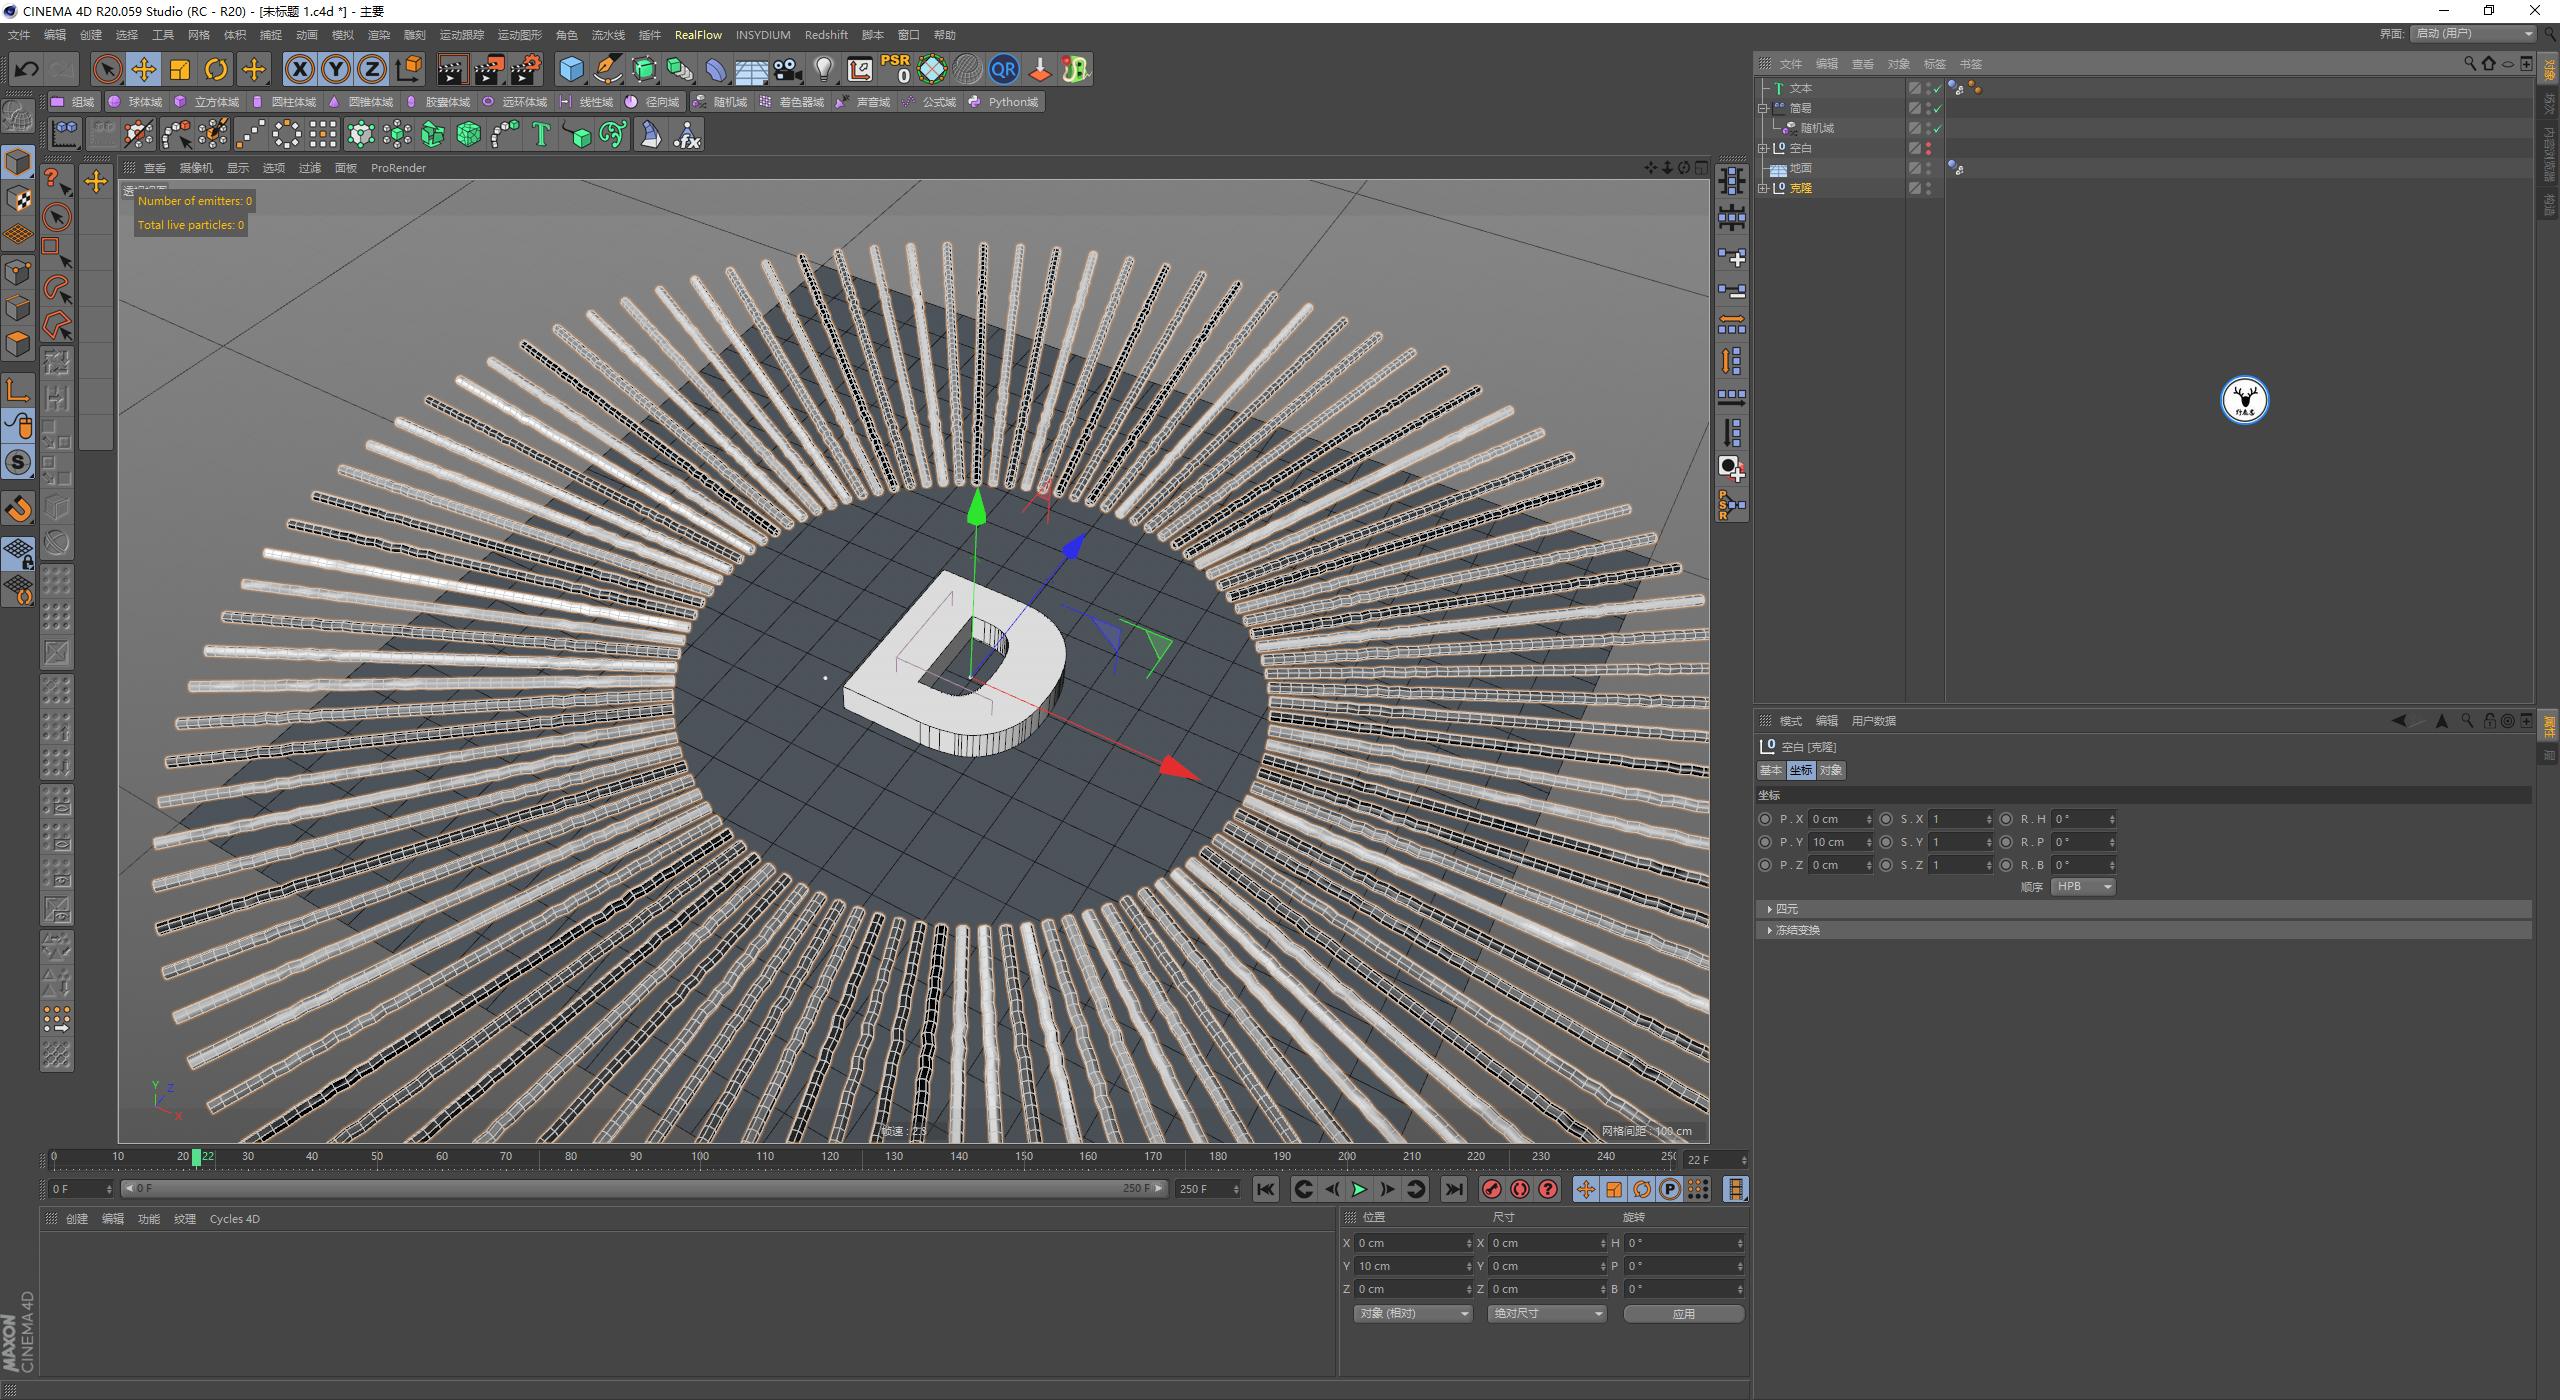Expand the 冻结变换 section

tap(1795, 929)
